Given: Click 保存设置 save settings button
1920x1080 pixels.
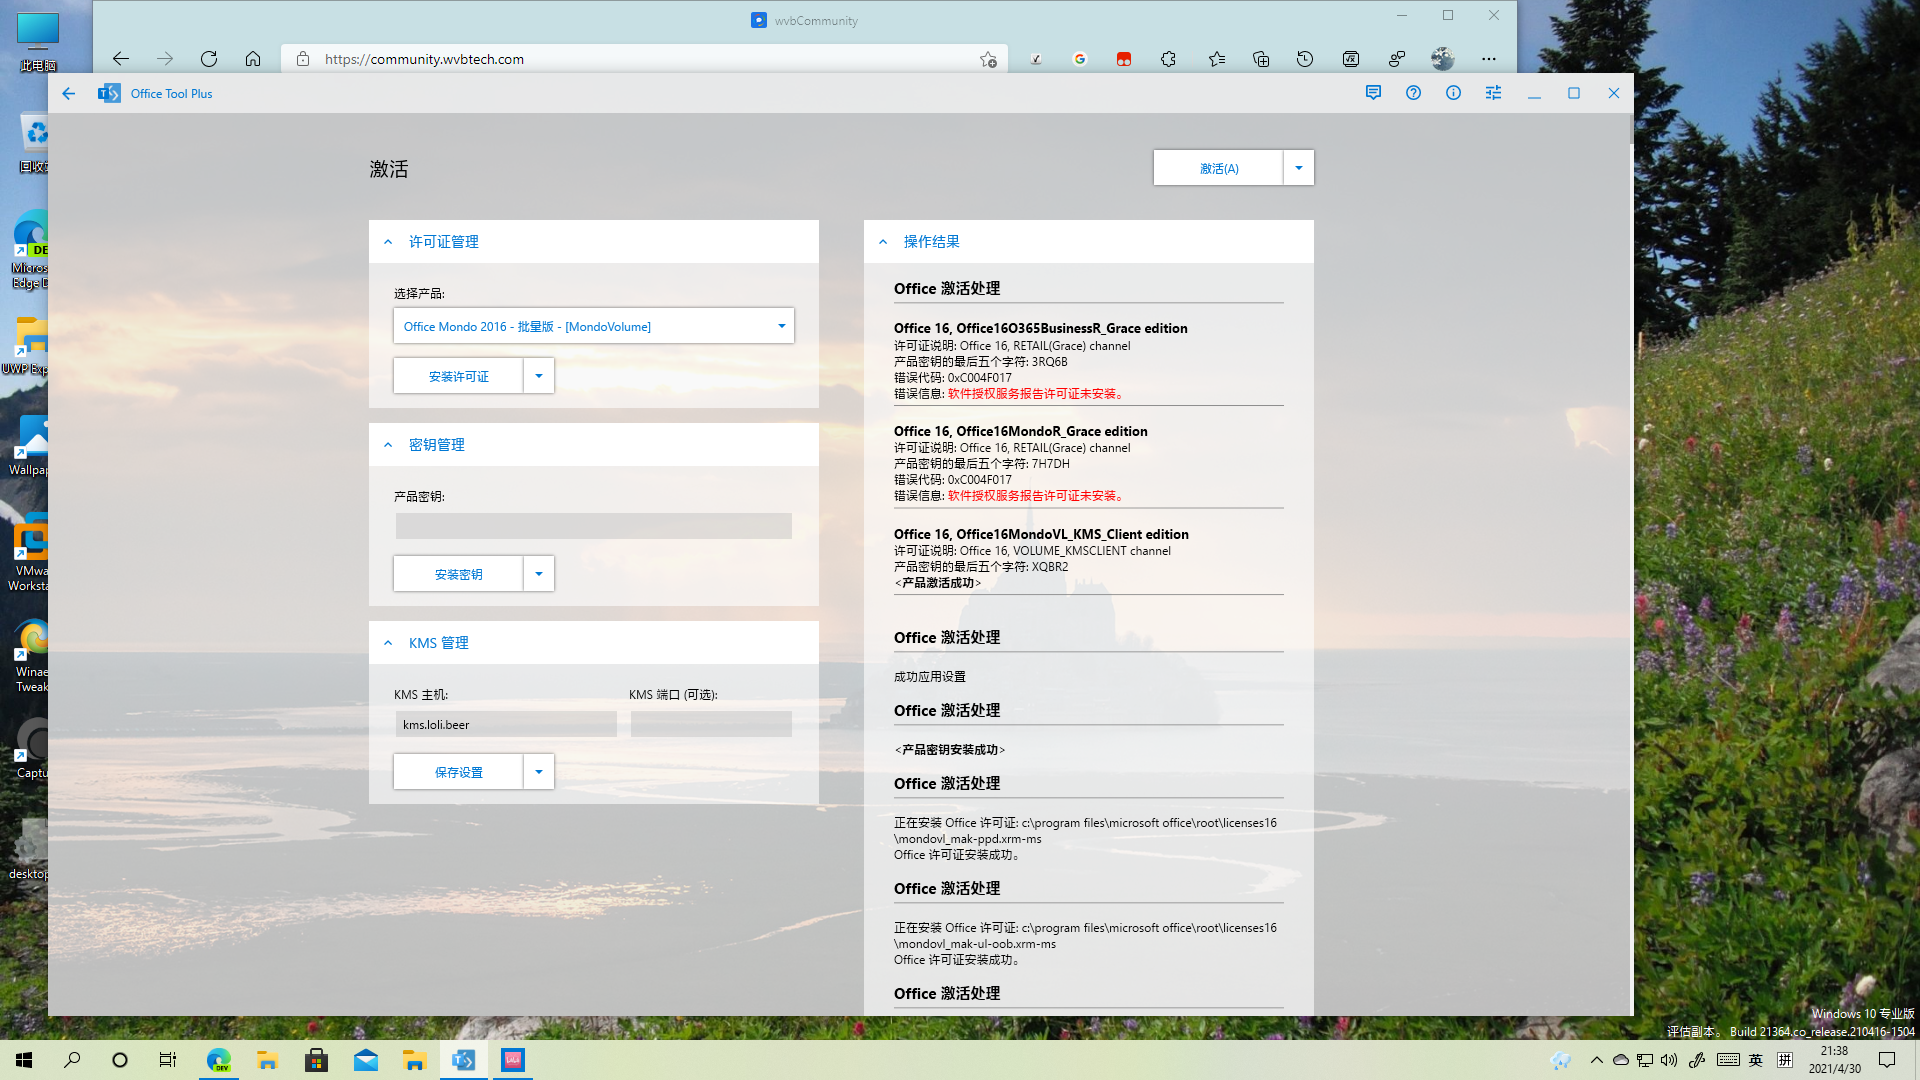Looking at the screenshot, I should 458,772.
